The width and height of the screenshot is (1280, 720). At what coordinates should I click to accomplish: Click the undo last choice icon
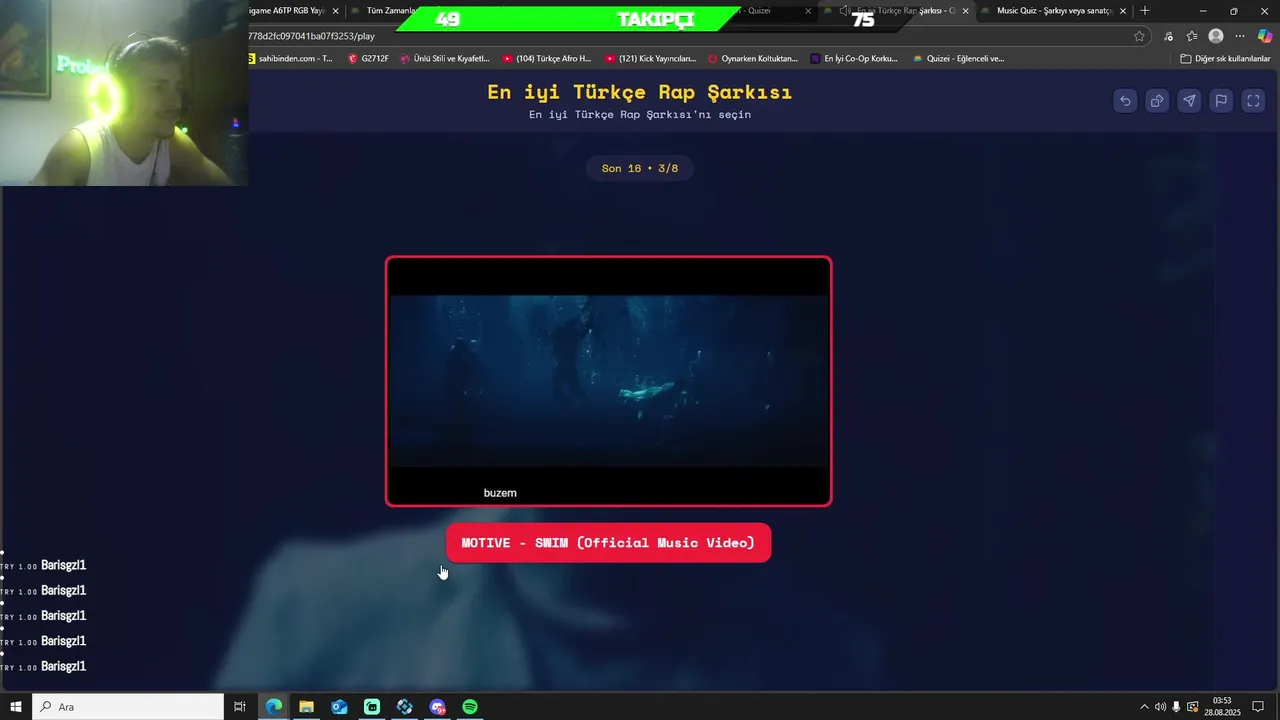tap(1125, 101)
